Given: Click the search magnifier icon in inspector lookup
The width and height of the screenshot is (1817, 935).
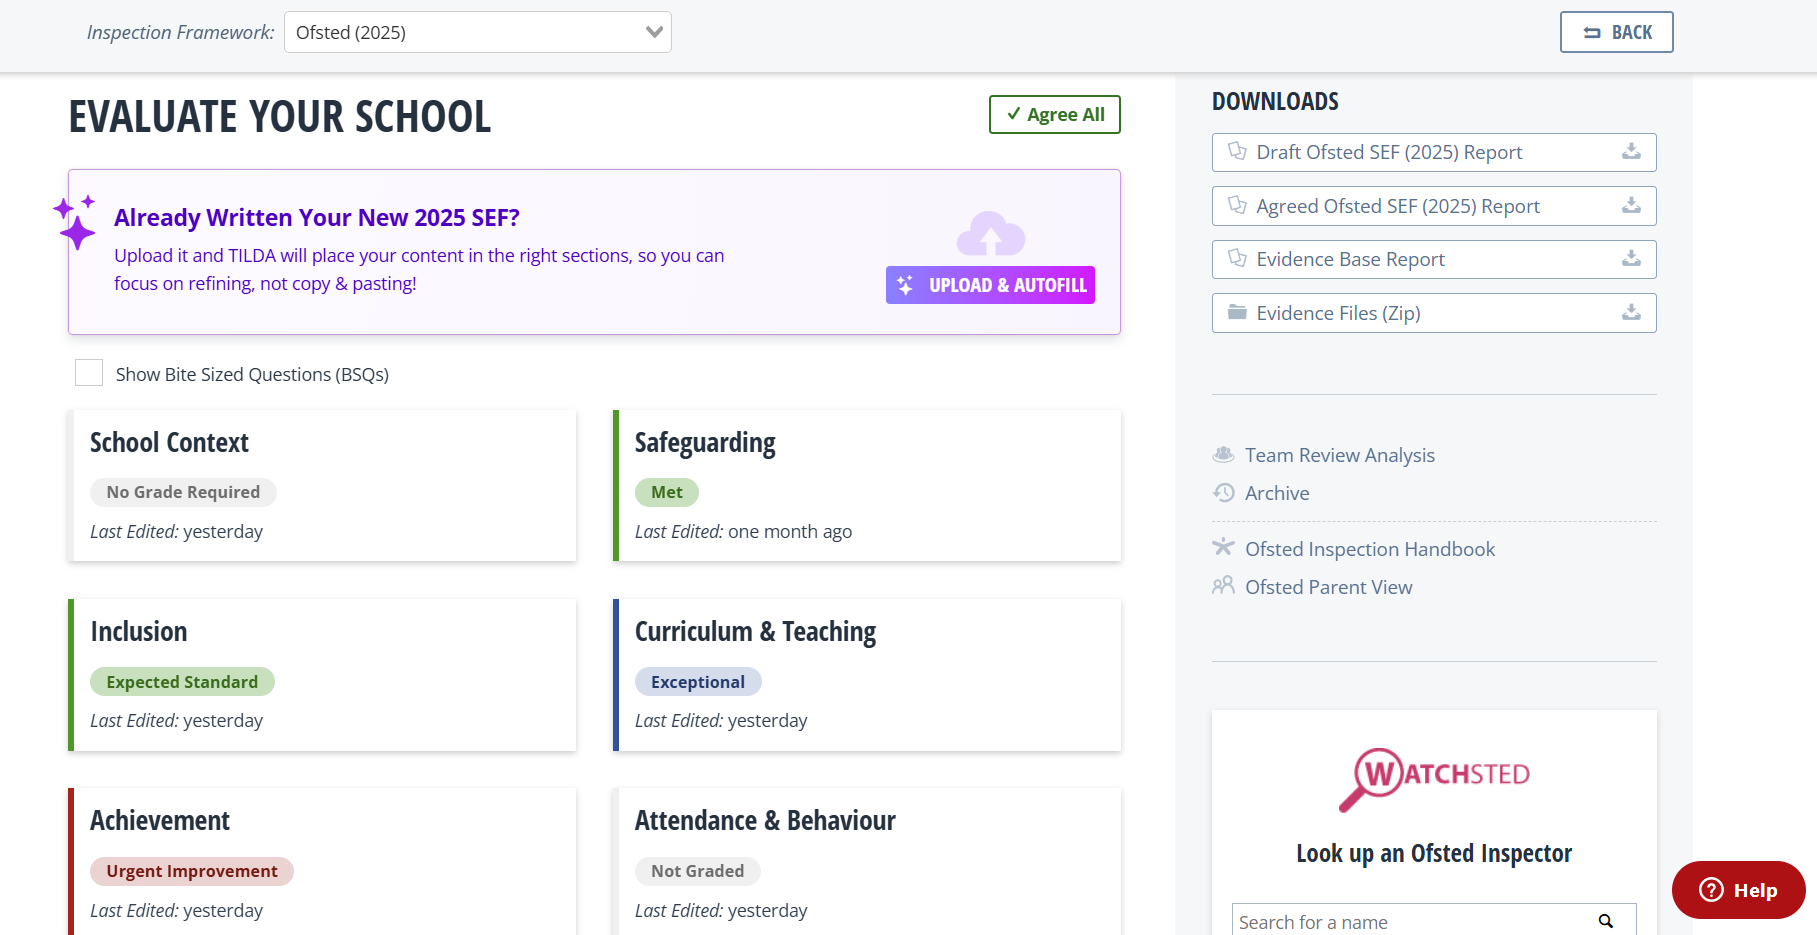Looking at the screenshot, I should [x=1605, y=921].
